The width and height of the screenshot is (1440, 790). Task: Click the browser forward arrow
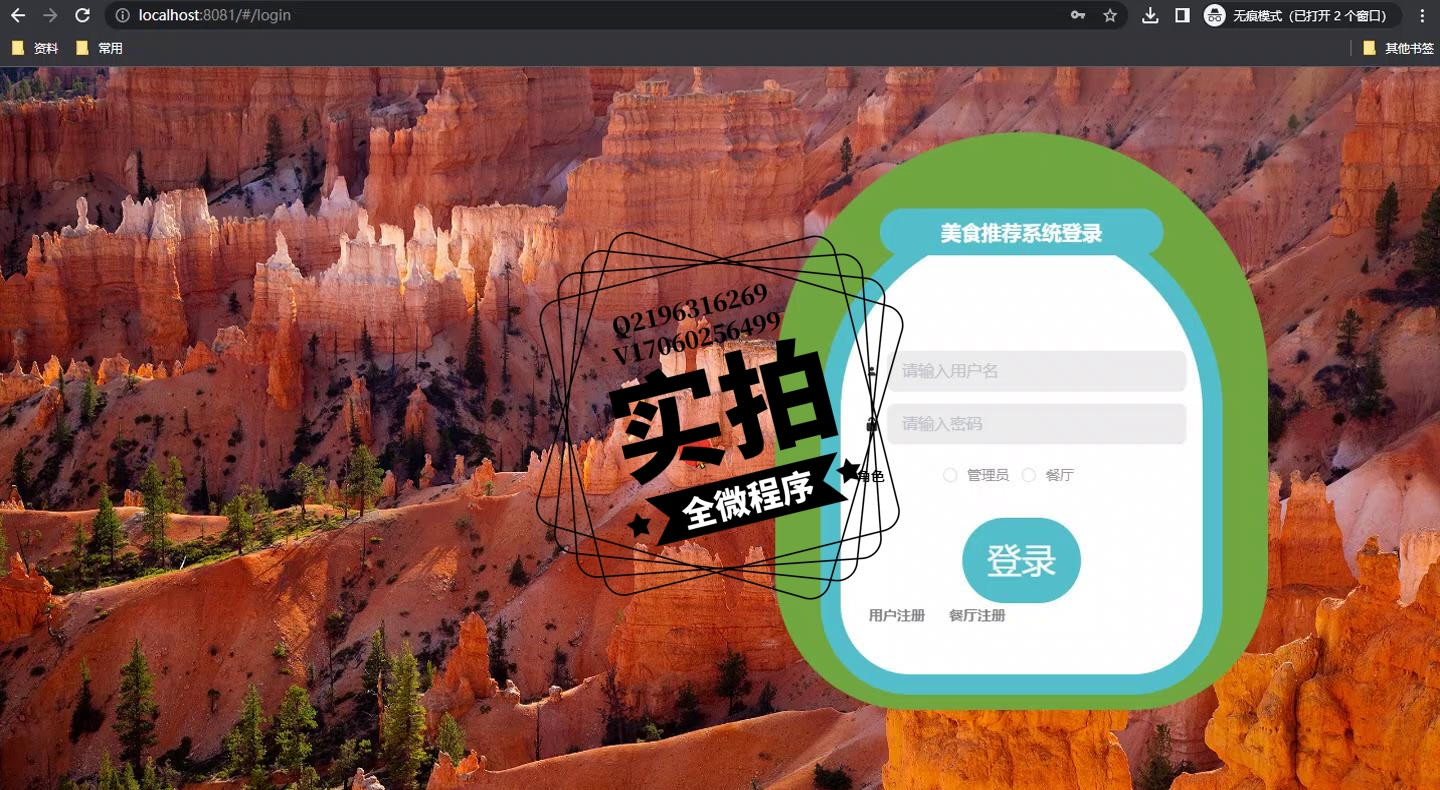[50, 16]
